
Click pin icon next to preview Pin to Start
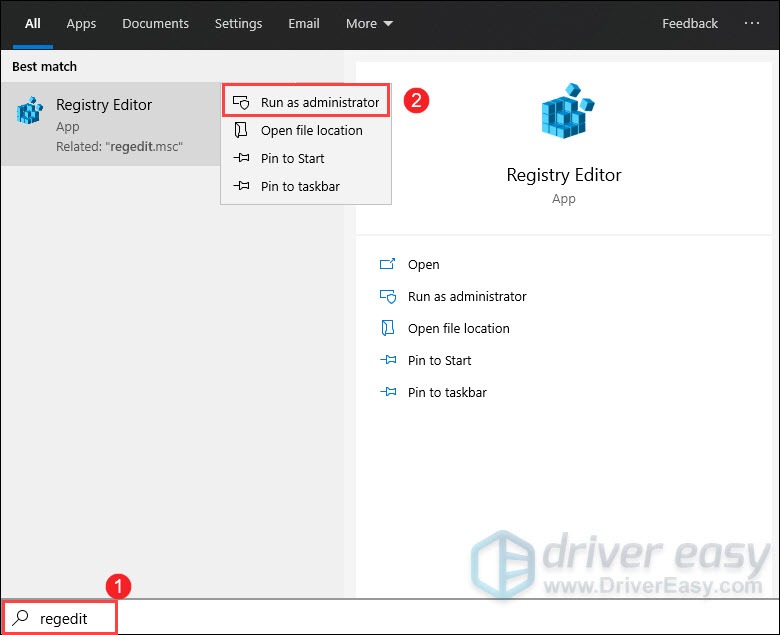coord(388,360)
